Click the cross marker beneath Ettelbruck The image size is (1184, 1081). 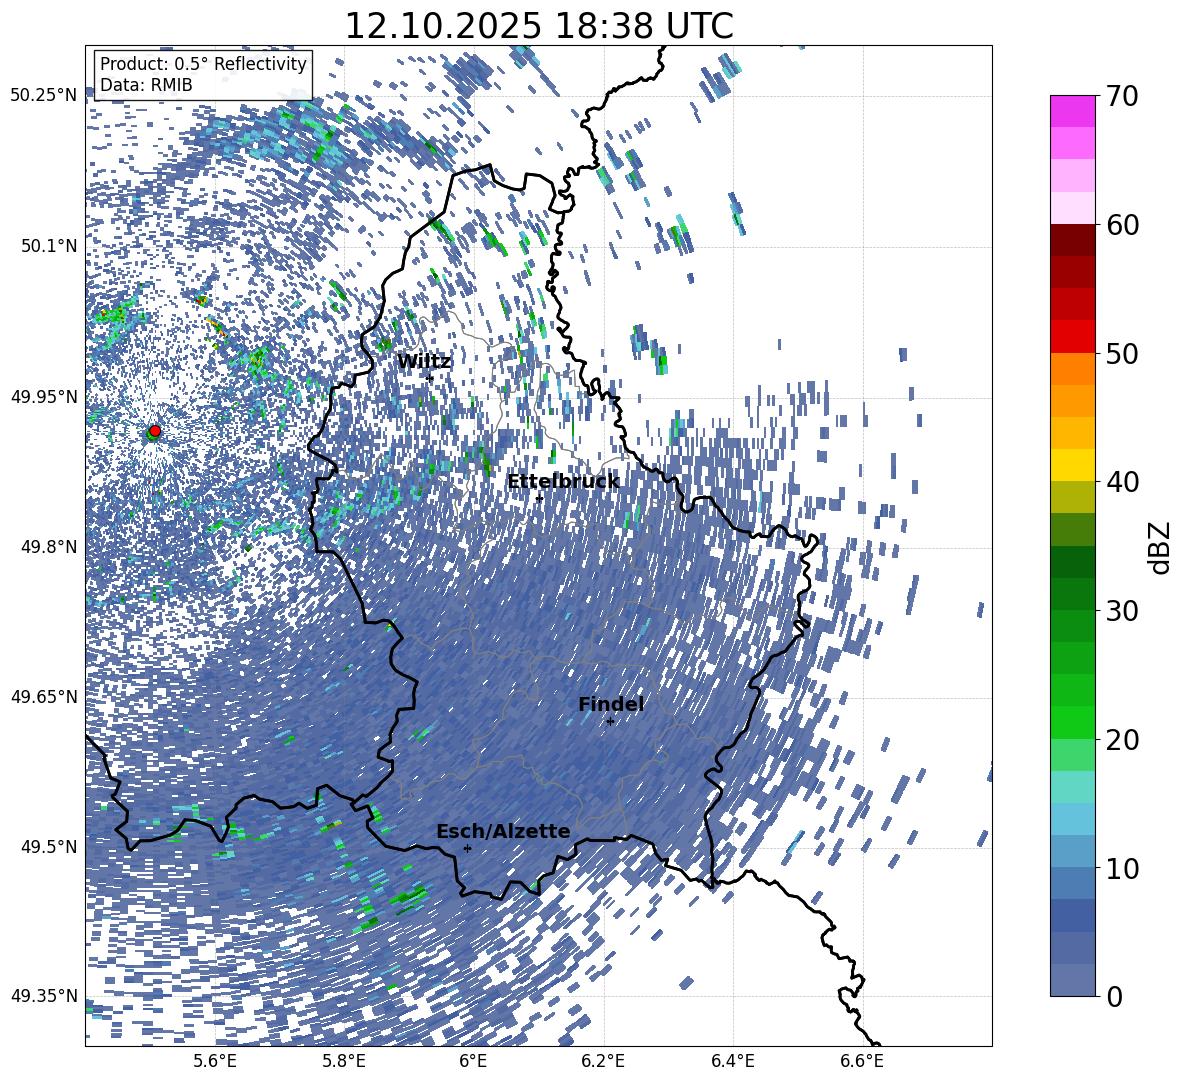point(539,498)
